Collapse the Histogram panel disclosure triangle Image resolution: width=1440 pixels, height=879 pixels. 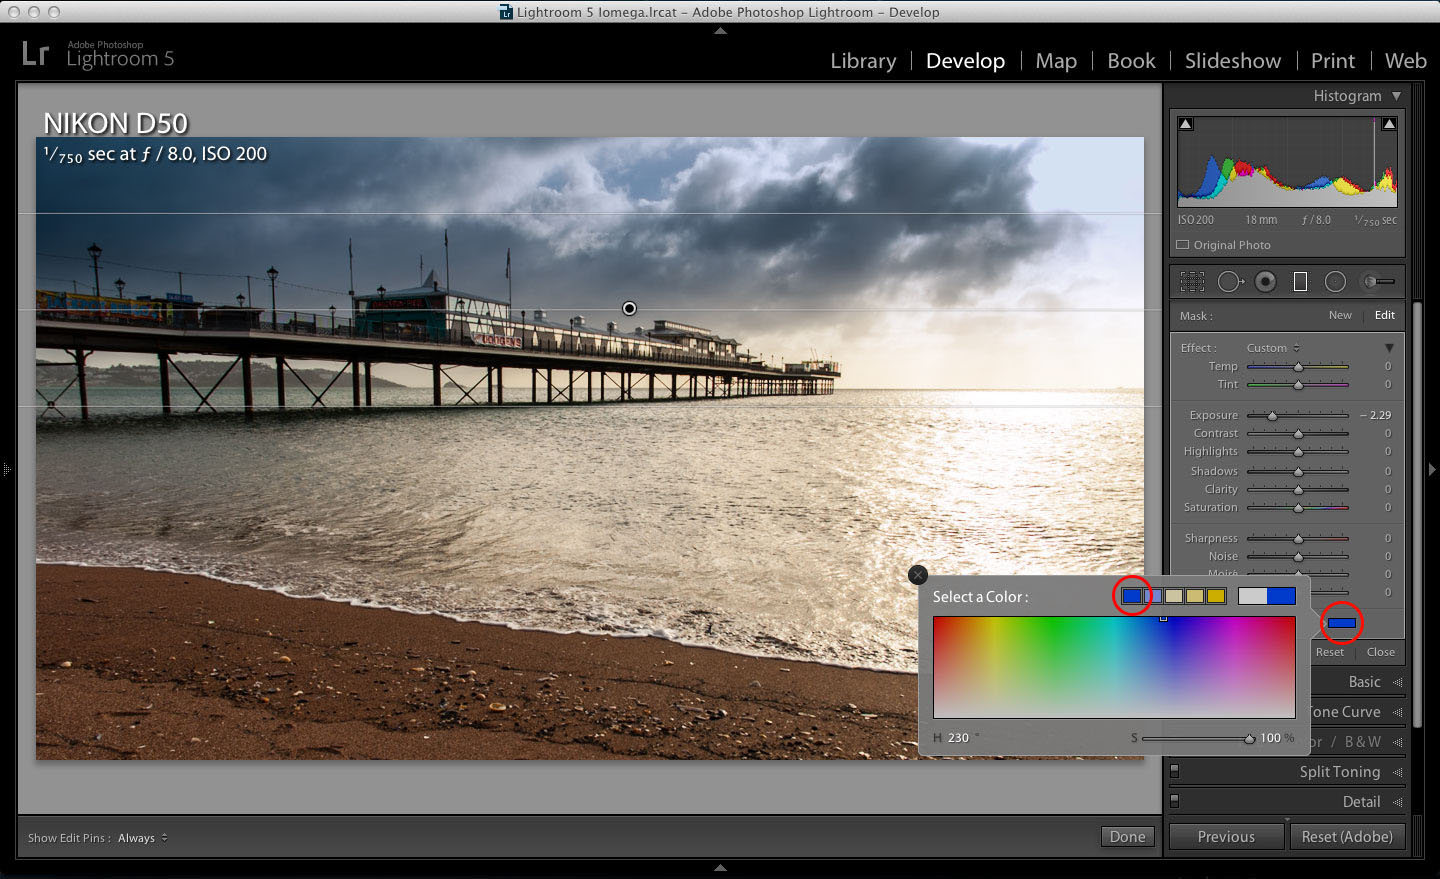[x=1396, y=95]
